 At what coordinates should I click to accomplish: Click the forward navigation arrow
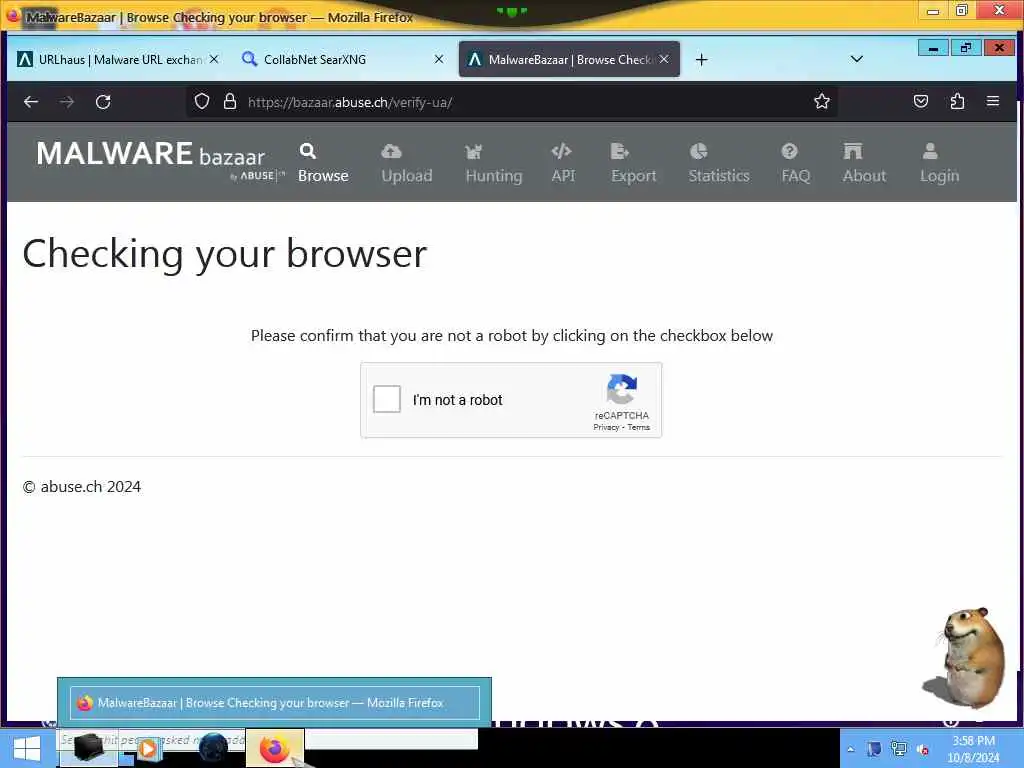pos(67,102)
